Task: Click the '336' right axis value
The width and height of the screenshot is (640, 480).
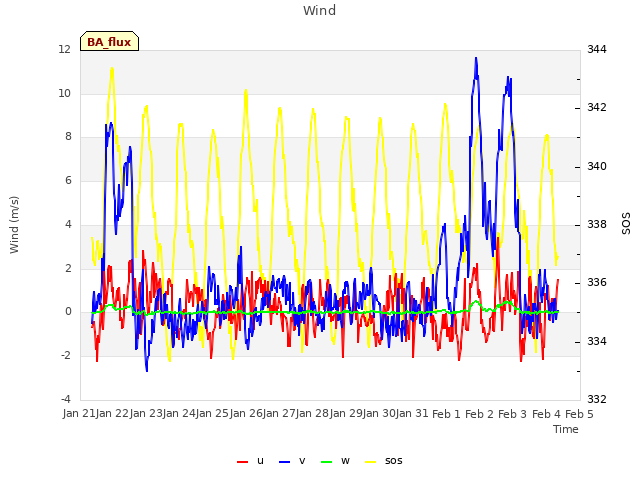Action: pos(597,282)
